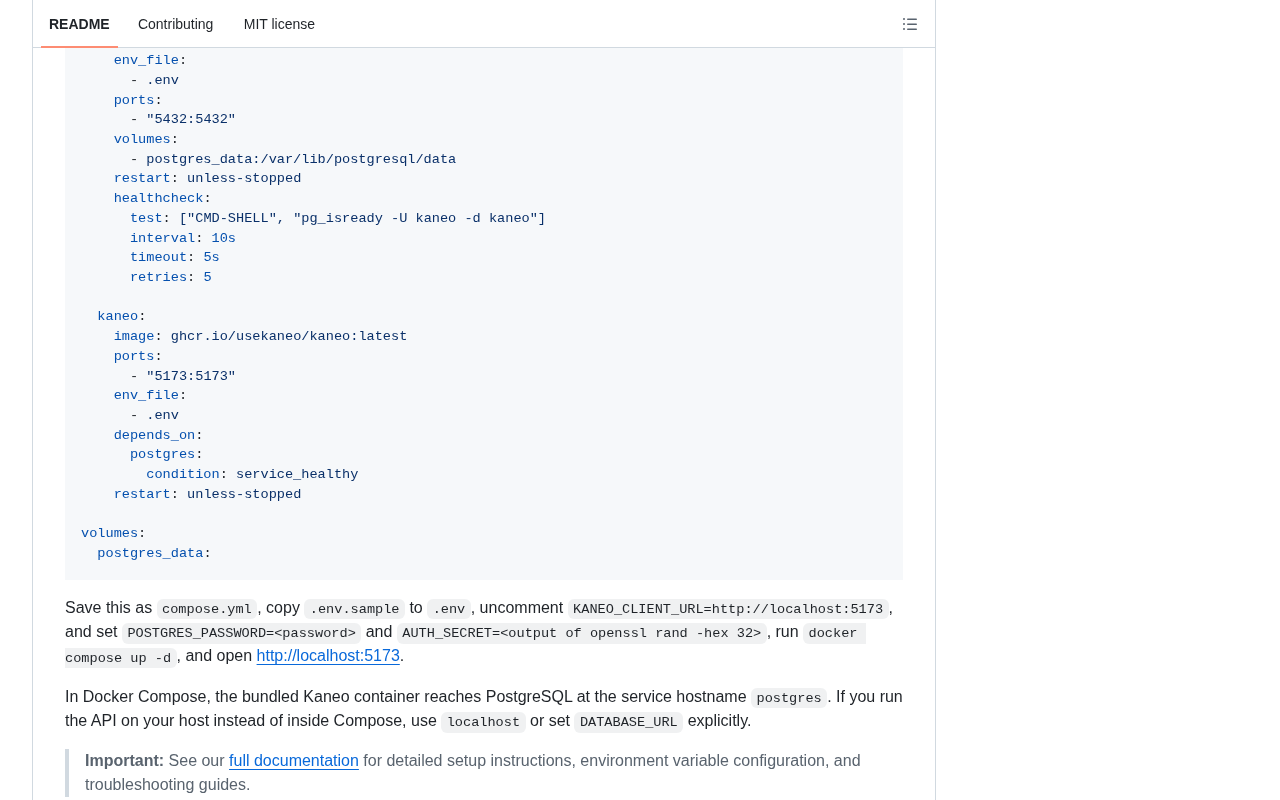Click the condition: service_healthy line
The height and width of the screenshot is (800, 1280).
pos(252,475)
